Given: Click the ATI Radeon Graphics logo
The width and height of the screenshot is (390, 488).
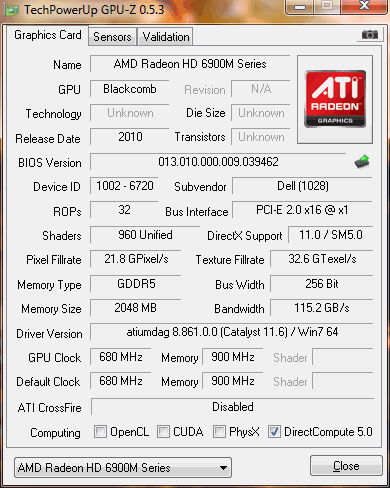Looking at the screenshot, I should 335,99.
